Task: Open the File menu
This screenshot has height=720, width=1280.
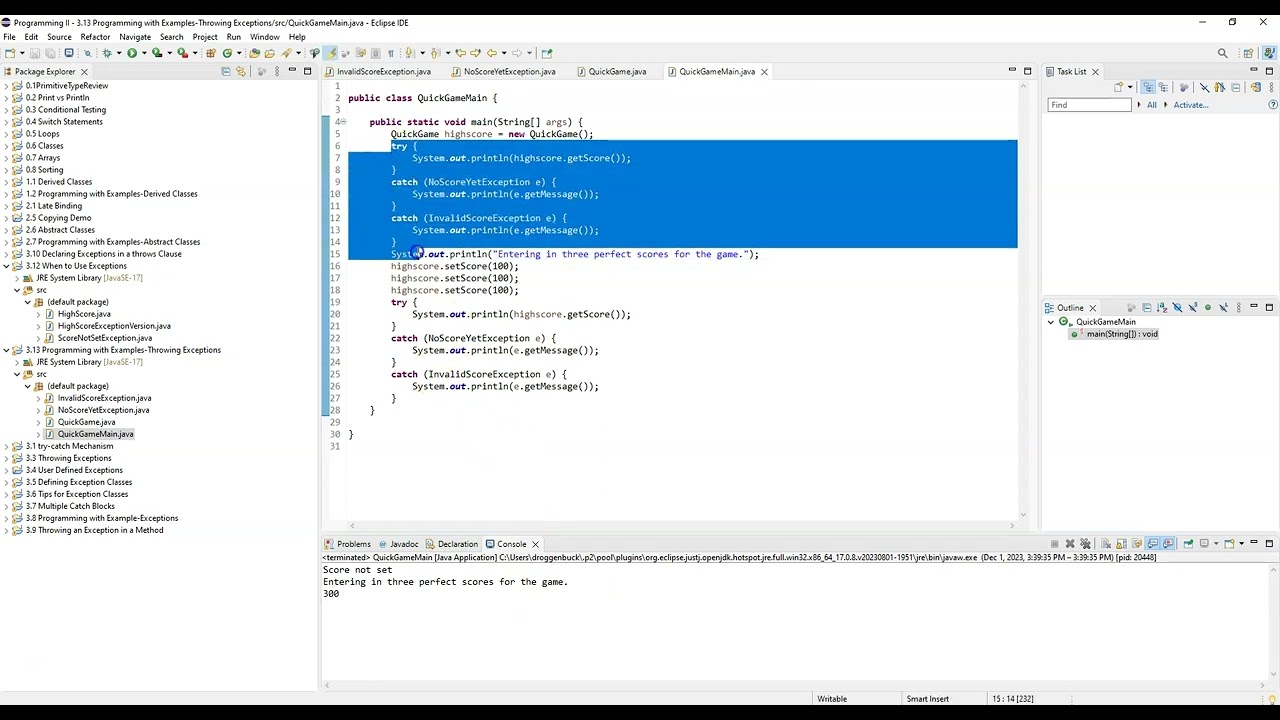Action: tap(9, 37)
